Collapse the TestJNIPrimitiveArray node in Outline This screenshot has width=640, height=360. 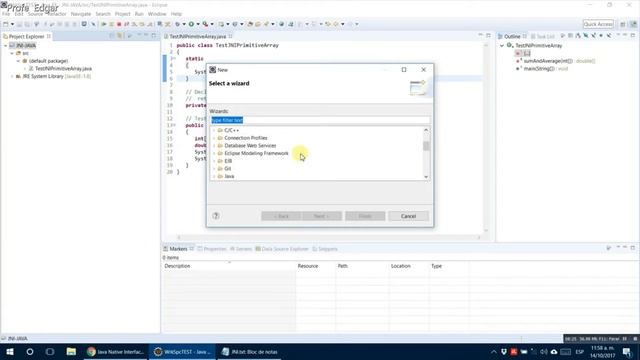click(502, 45)
